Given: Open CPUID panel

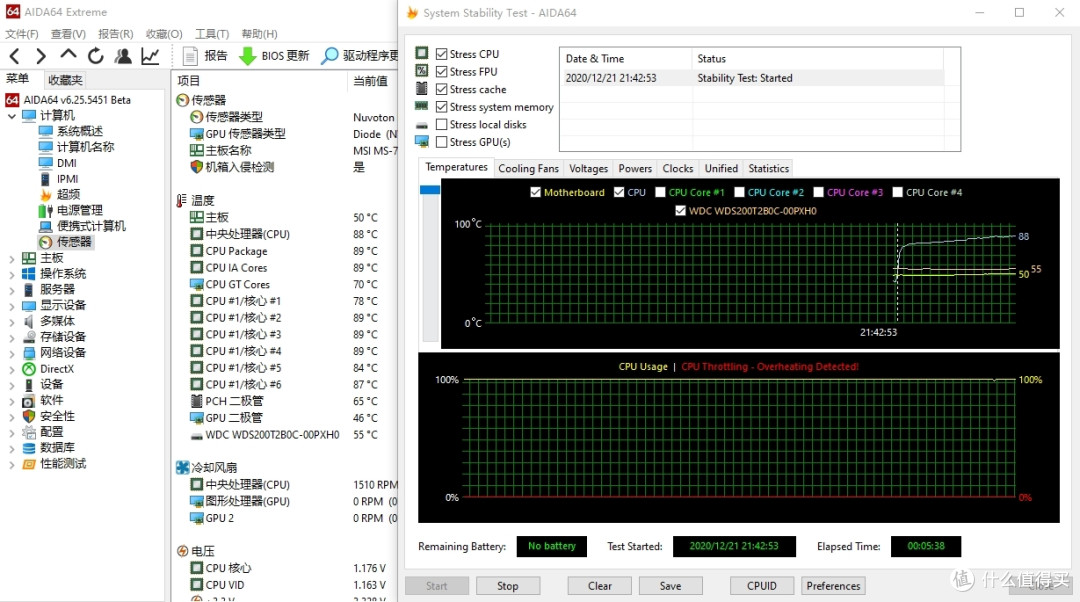Looking at the screenshot, I should coord(762,586).
